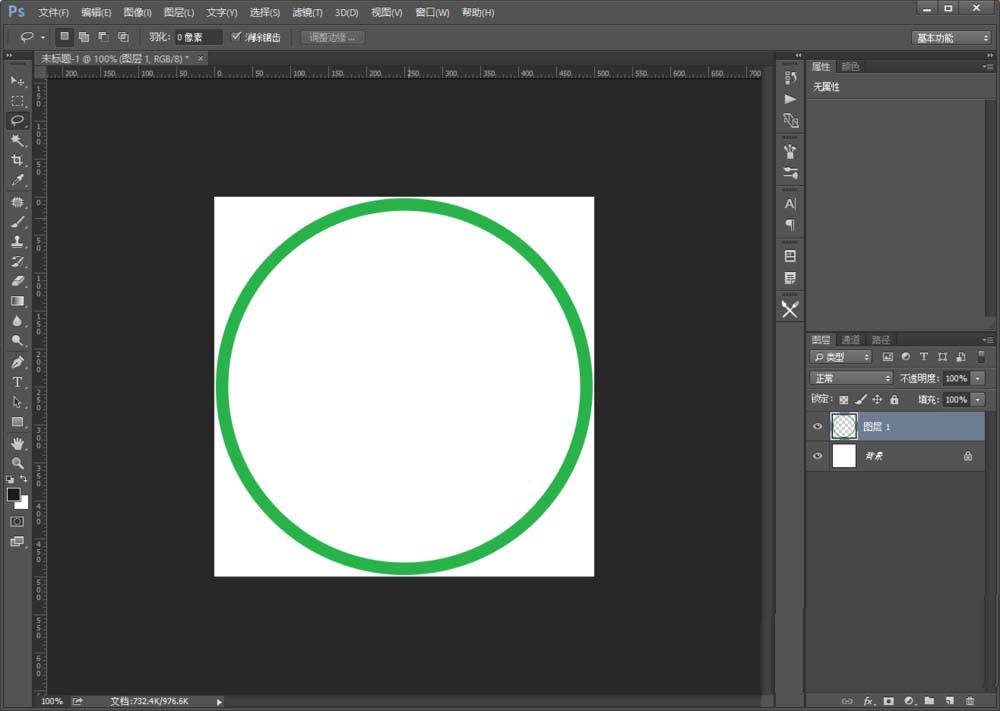The width and height of the screenshot is (1000, 711).
Task: Open the blend mode dropdown showing 正常
Action: coord(848,379)
